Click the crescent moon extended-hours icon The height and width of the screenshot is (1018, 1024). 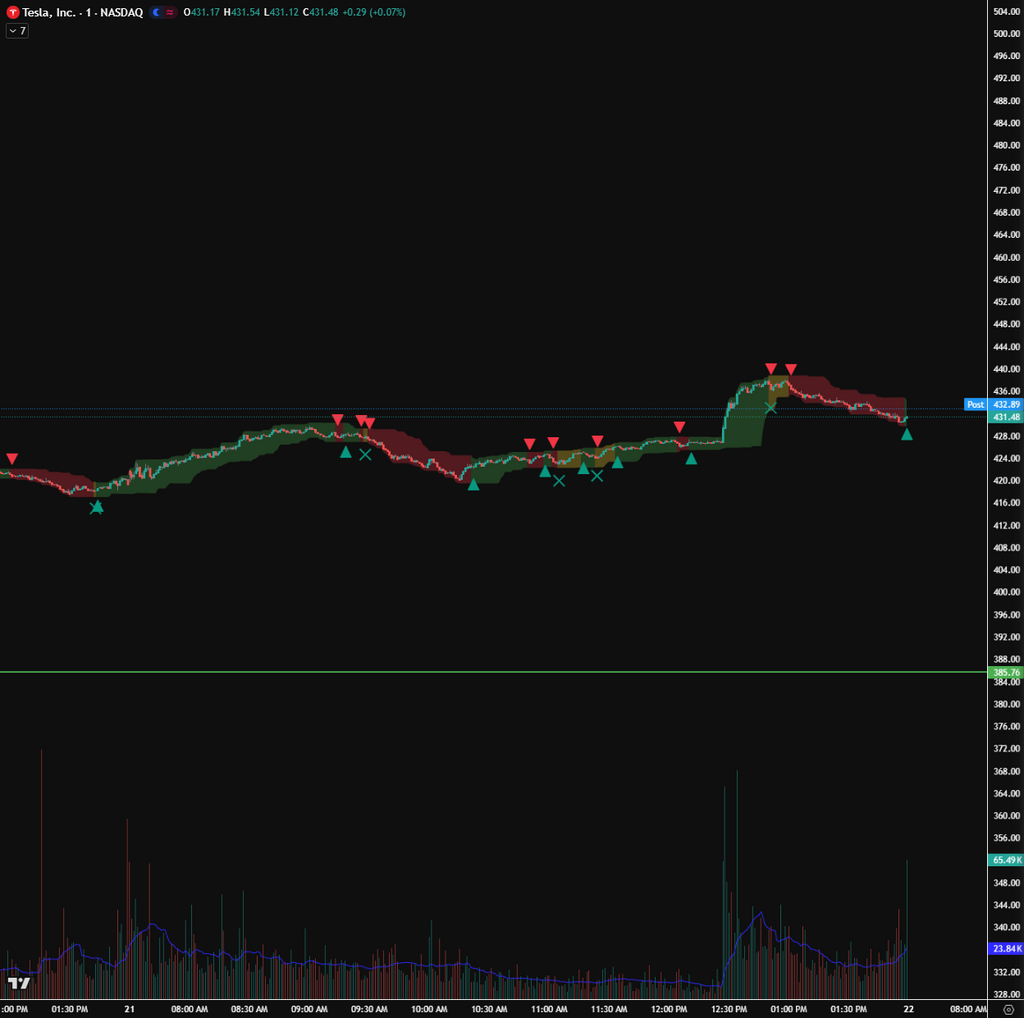click(154, 13)
